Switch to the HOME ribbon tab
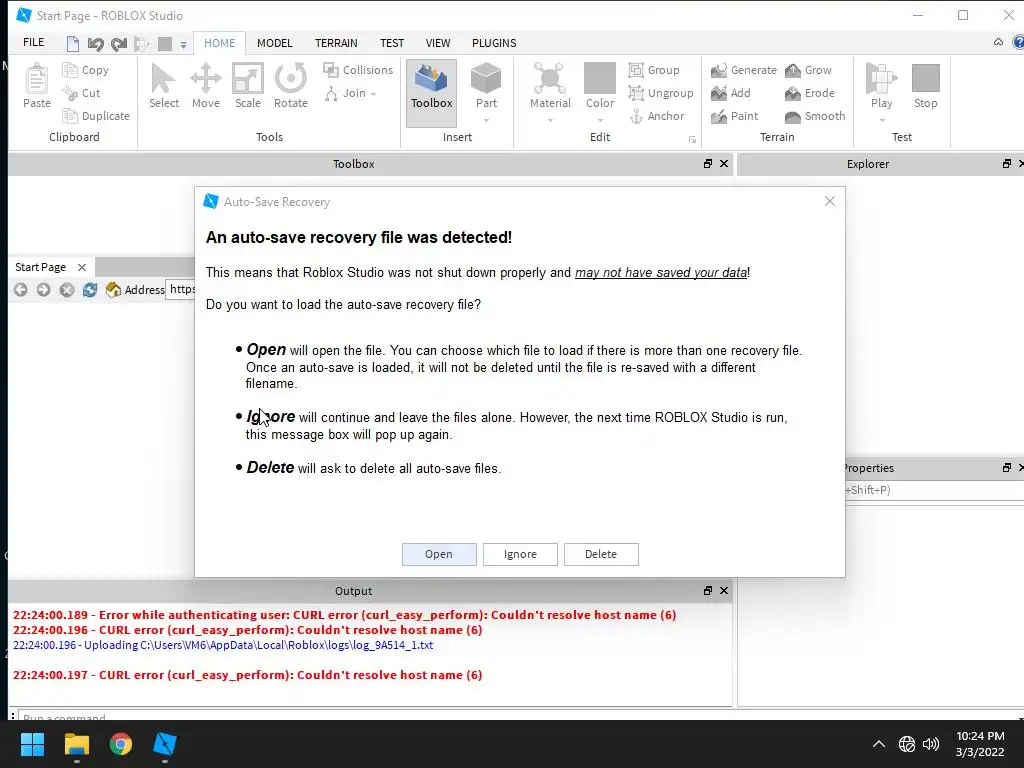 219,42
